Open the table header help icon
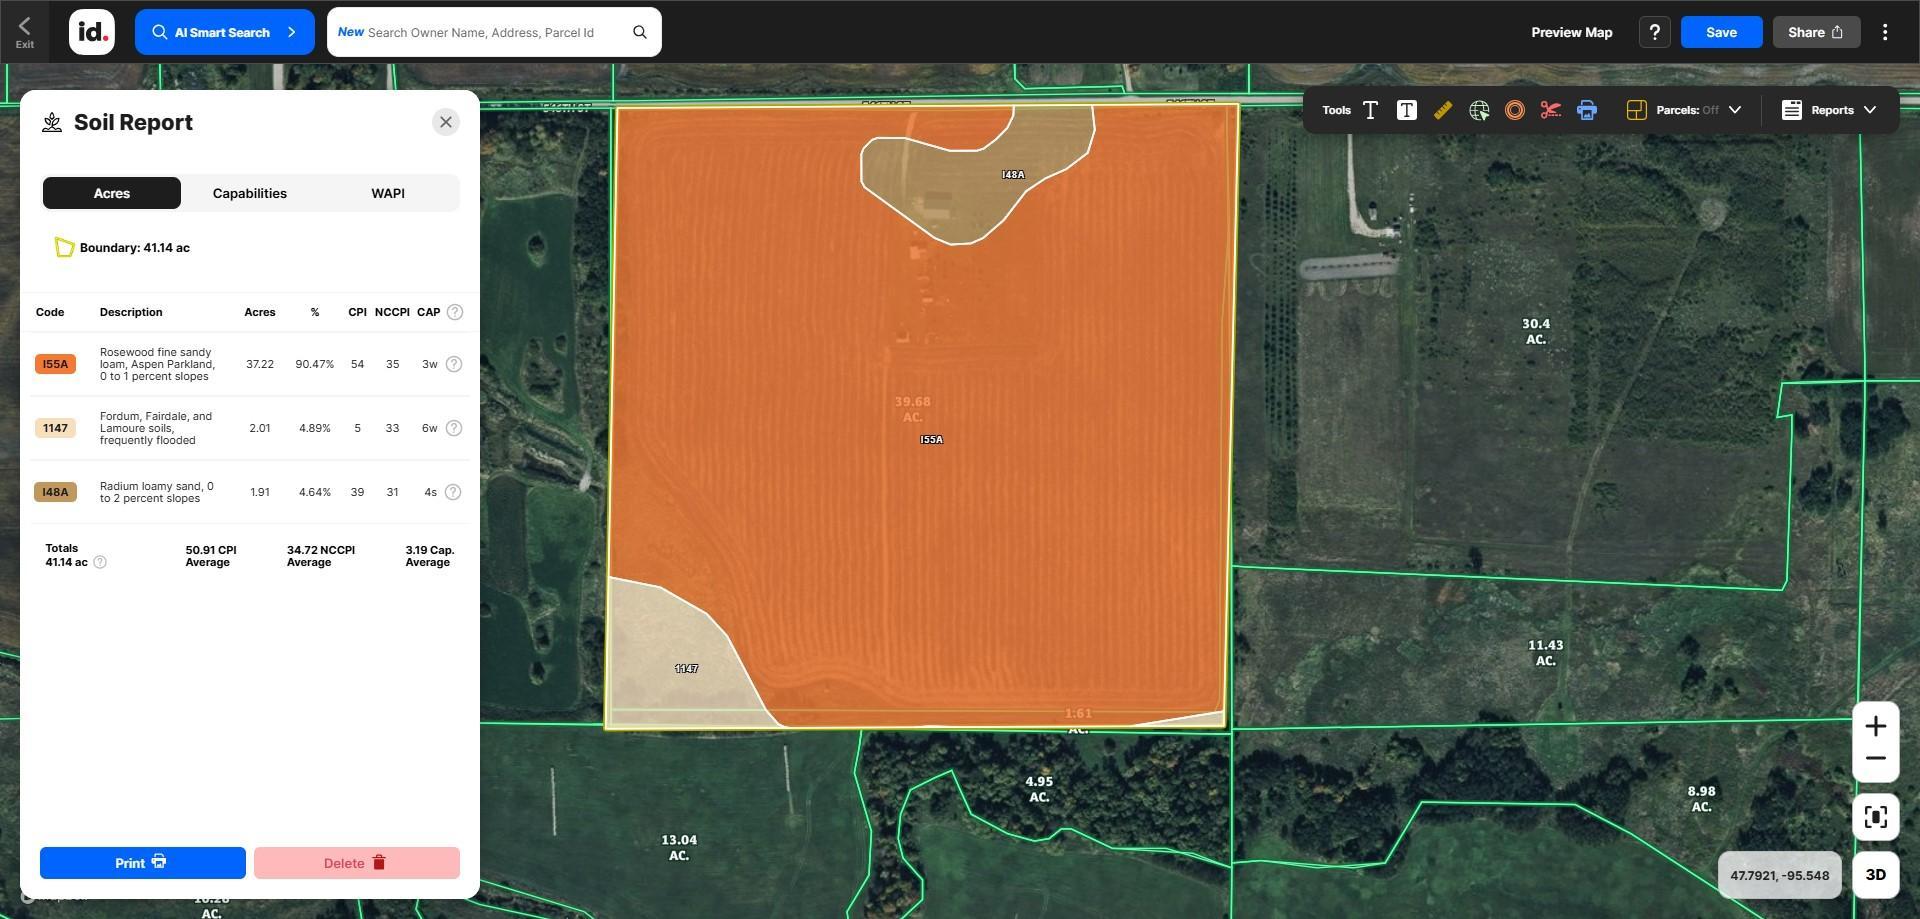Viewport: 1920px width, 919px height. [455, 312]
